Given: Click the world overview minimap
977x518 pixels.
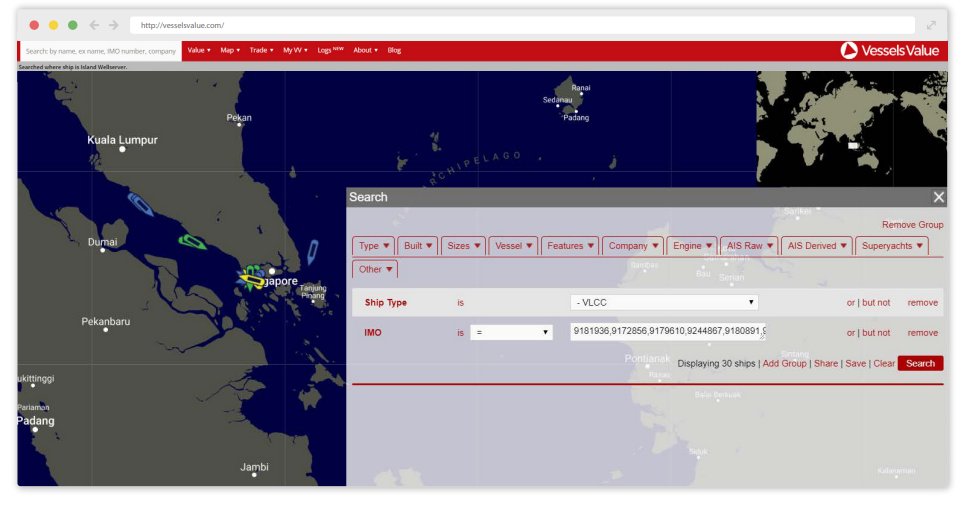Looking at the screenshot, I should tap(851, 128).
